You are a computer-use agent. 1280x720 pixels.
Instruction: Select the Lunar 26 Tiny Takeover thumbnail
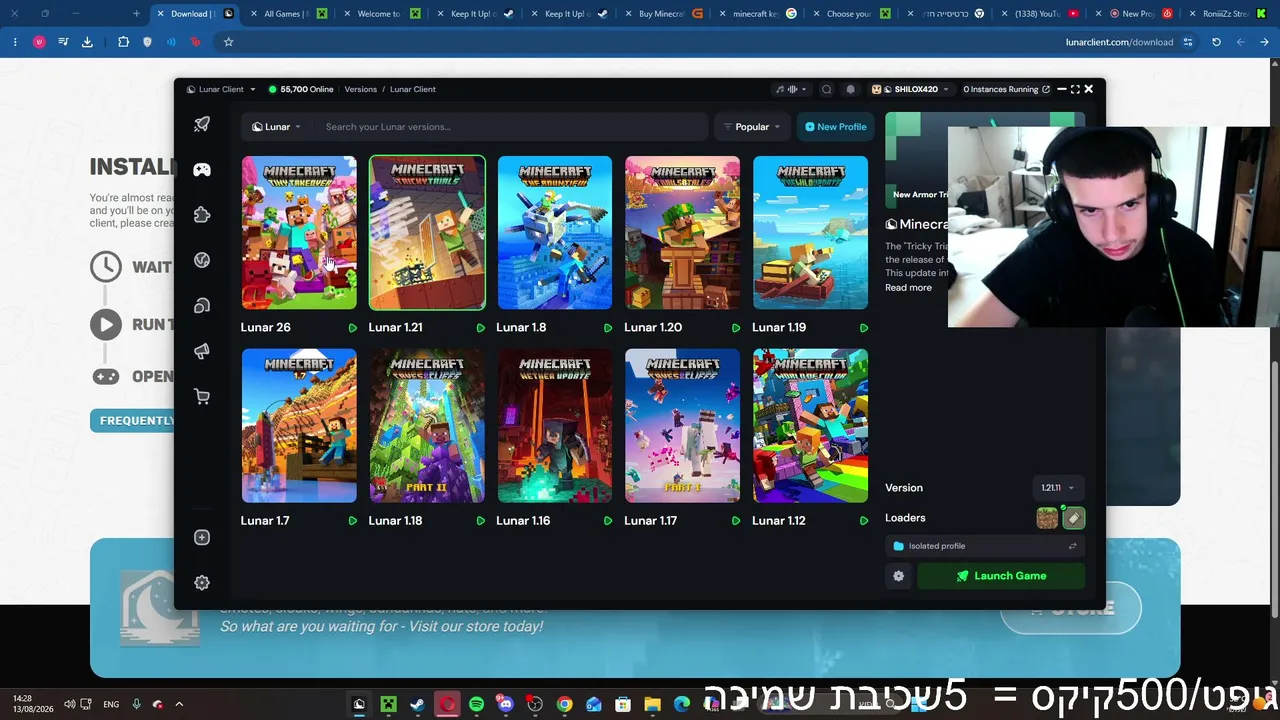[x=299, y=232]
